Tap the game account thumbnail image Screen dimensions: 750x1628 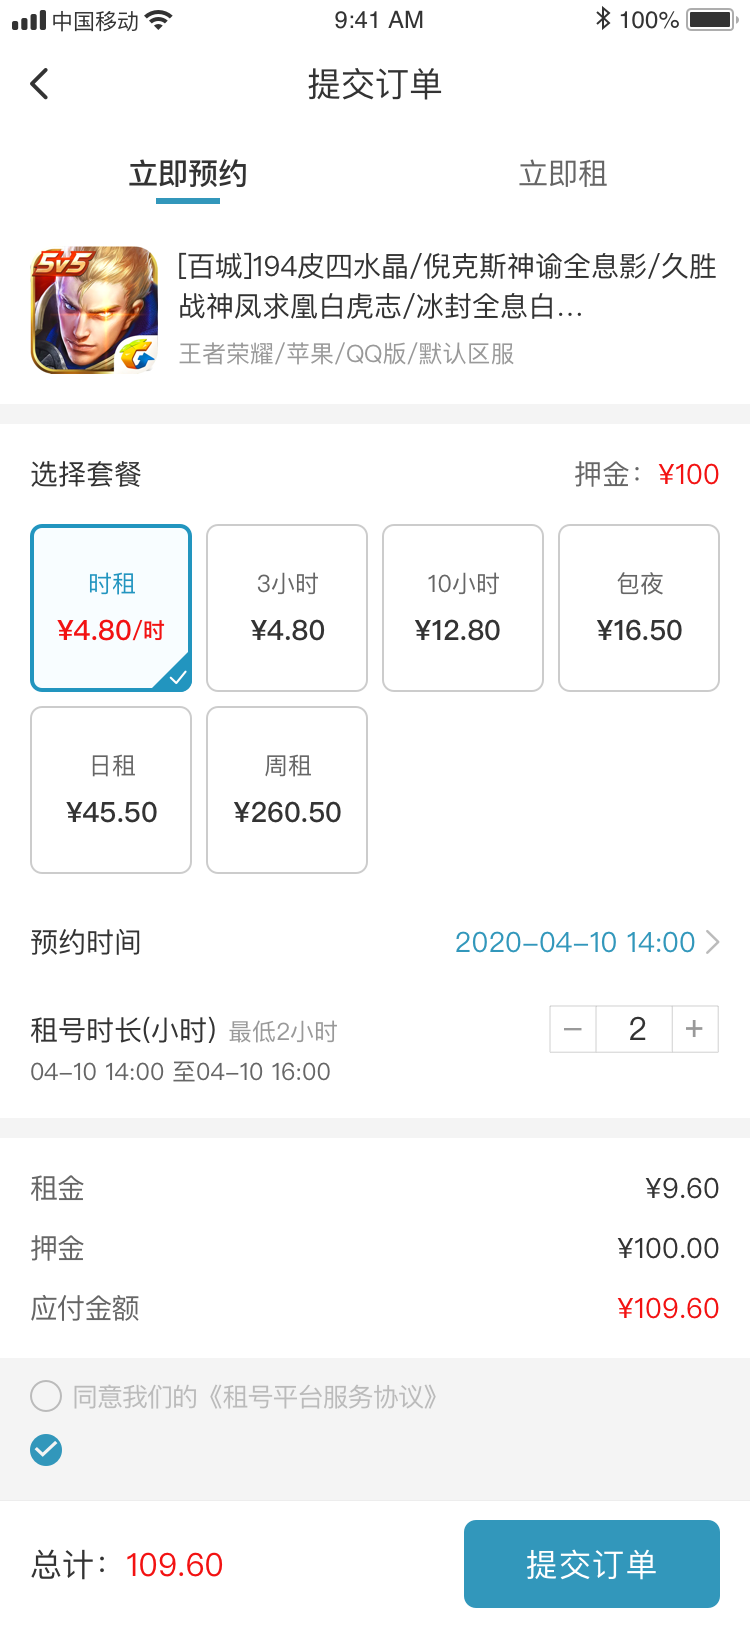[x=95, y=310]
